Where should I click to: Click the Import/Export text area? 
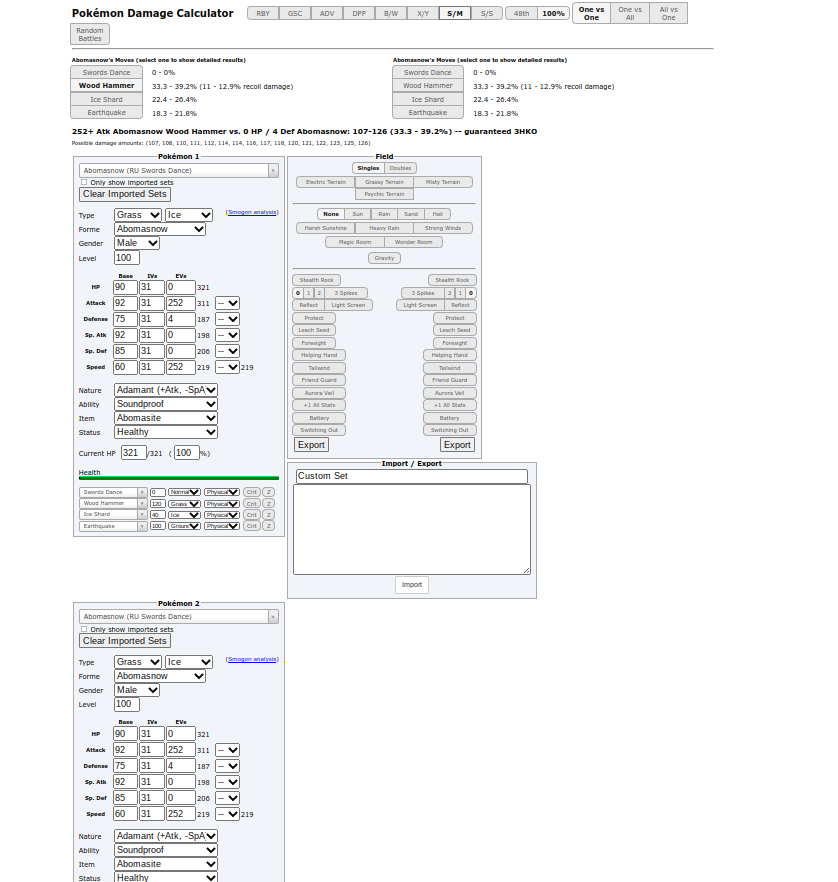[x=412, y=530]
